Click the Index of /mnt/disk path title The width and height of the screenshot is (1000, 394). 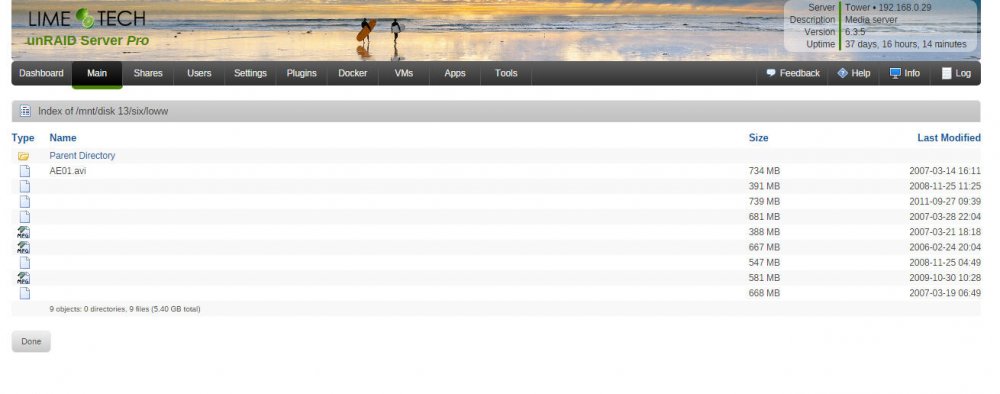103,111
